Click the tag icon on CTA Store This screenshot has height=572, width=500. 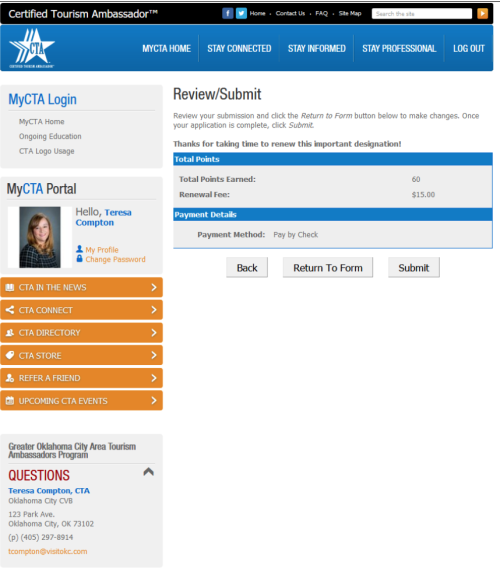[10, 355]
